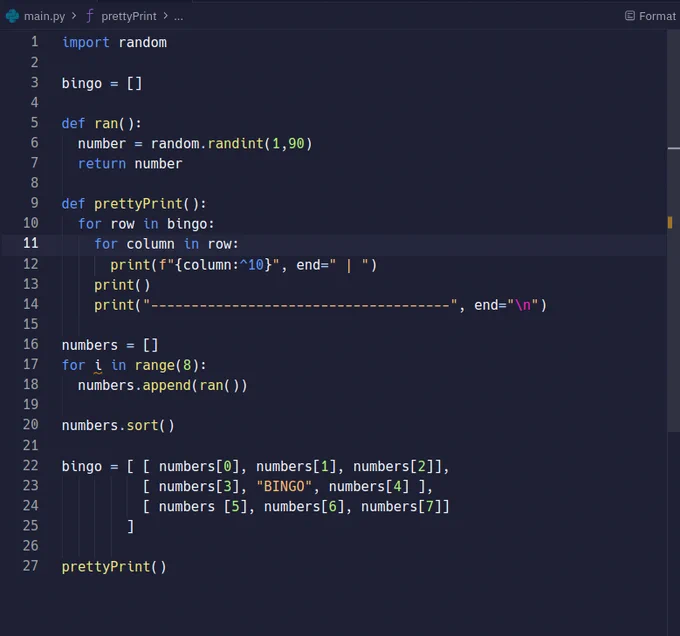Click the function symbol icon before prettyPrint

point(89,16)
